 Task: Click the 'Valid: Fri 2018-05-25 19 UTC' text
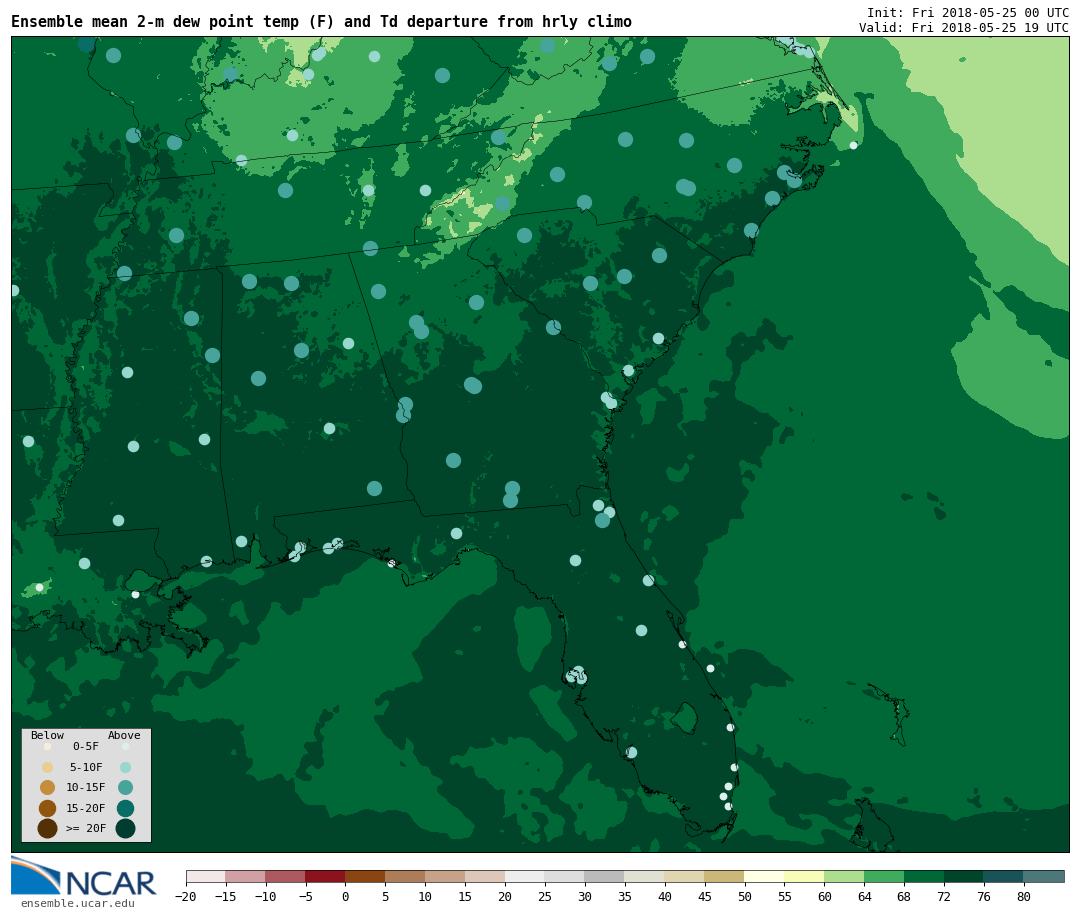click(964, 28)
